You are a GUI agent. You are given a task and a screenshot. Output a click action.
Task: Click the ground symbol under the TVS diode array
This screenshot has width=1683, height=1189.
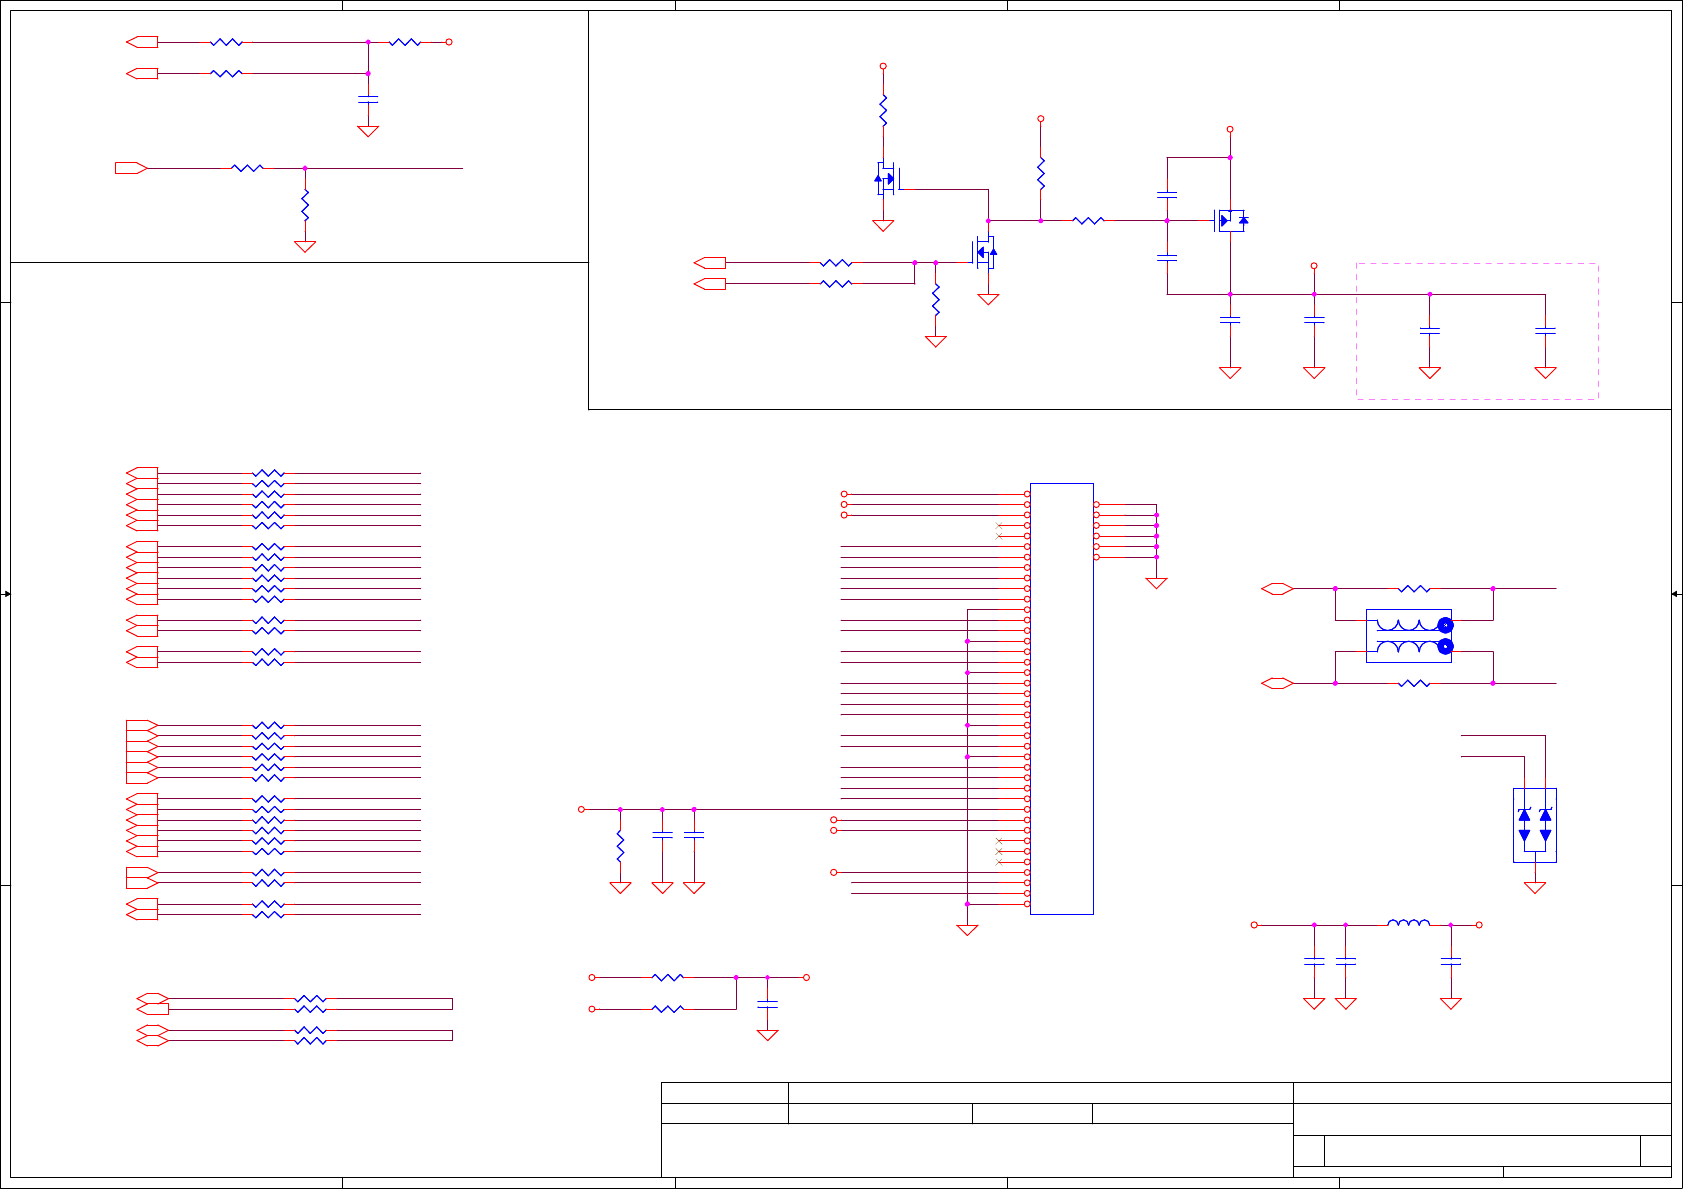pyautogui.click(x=1535, y=887)
